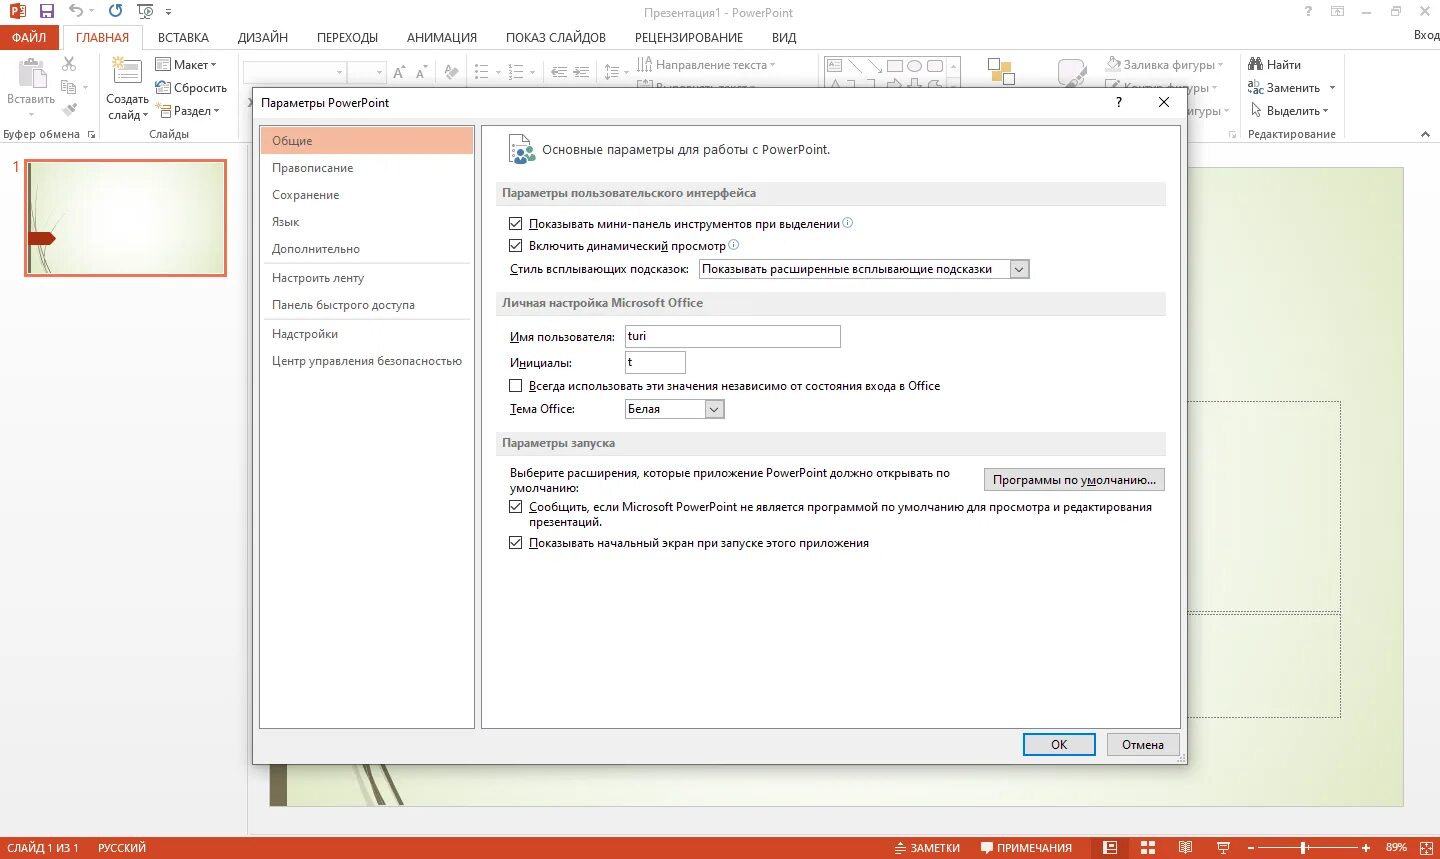Switch to the ВСТАВКА tab

tap(183, 37)
